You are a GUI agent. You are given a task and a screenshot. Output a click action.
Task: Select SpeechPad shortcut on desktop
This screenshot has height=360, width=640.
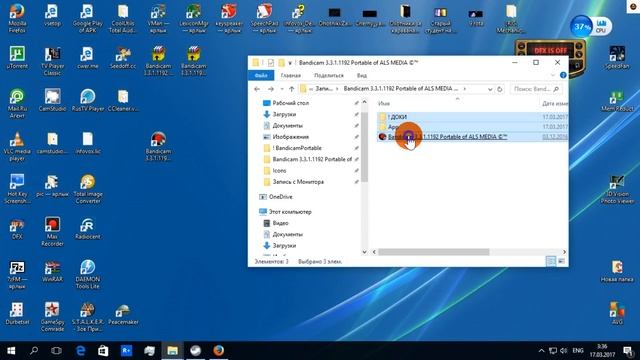click(264, 18)
